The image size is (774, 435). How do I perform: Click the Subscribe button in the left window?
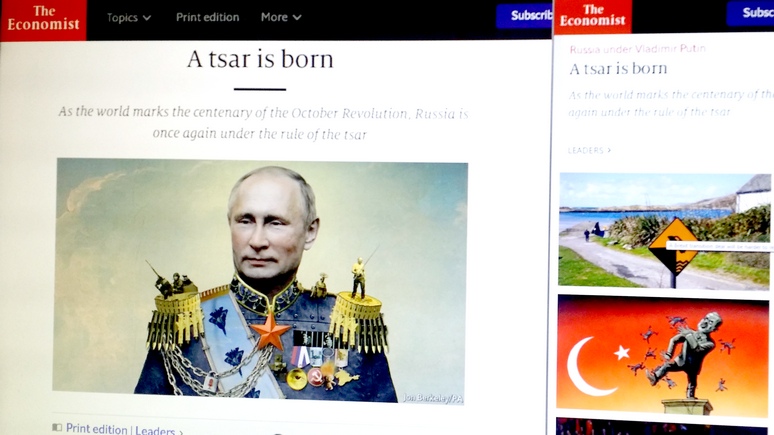[524, 16]
